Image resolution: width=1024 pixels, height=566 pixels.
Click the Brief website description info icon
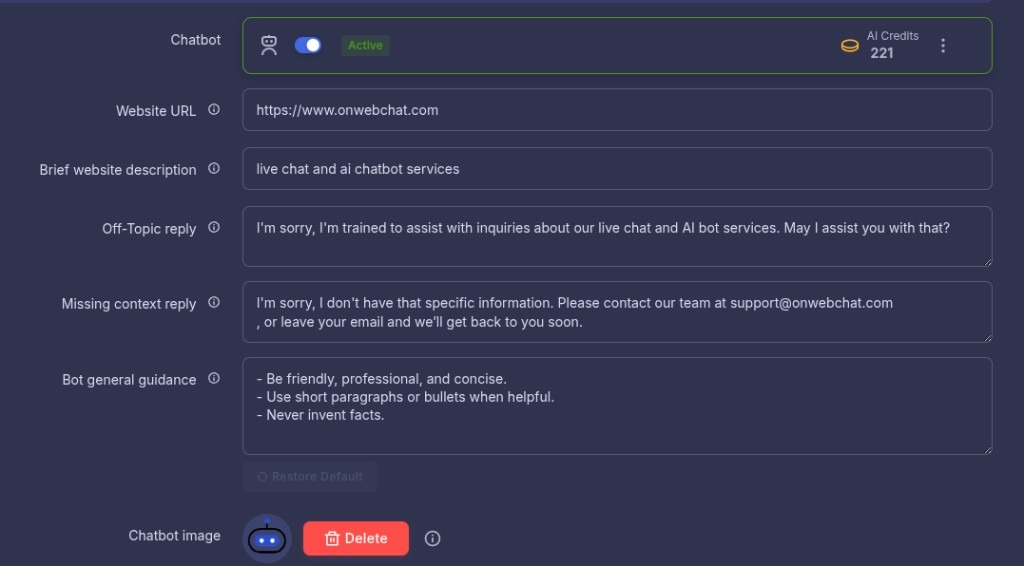coord(214,169)
